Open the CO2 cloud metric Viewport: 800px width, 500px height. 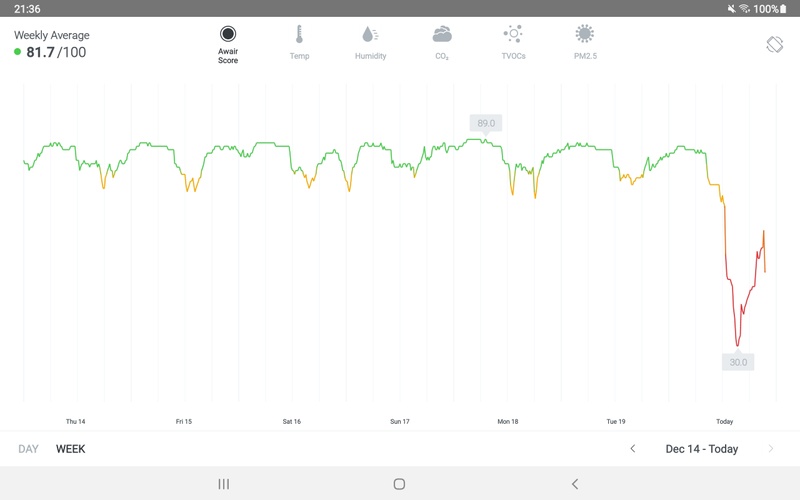(x=442, y=34)
